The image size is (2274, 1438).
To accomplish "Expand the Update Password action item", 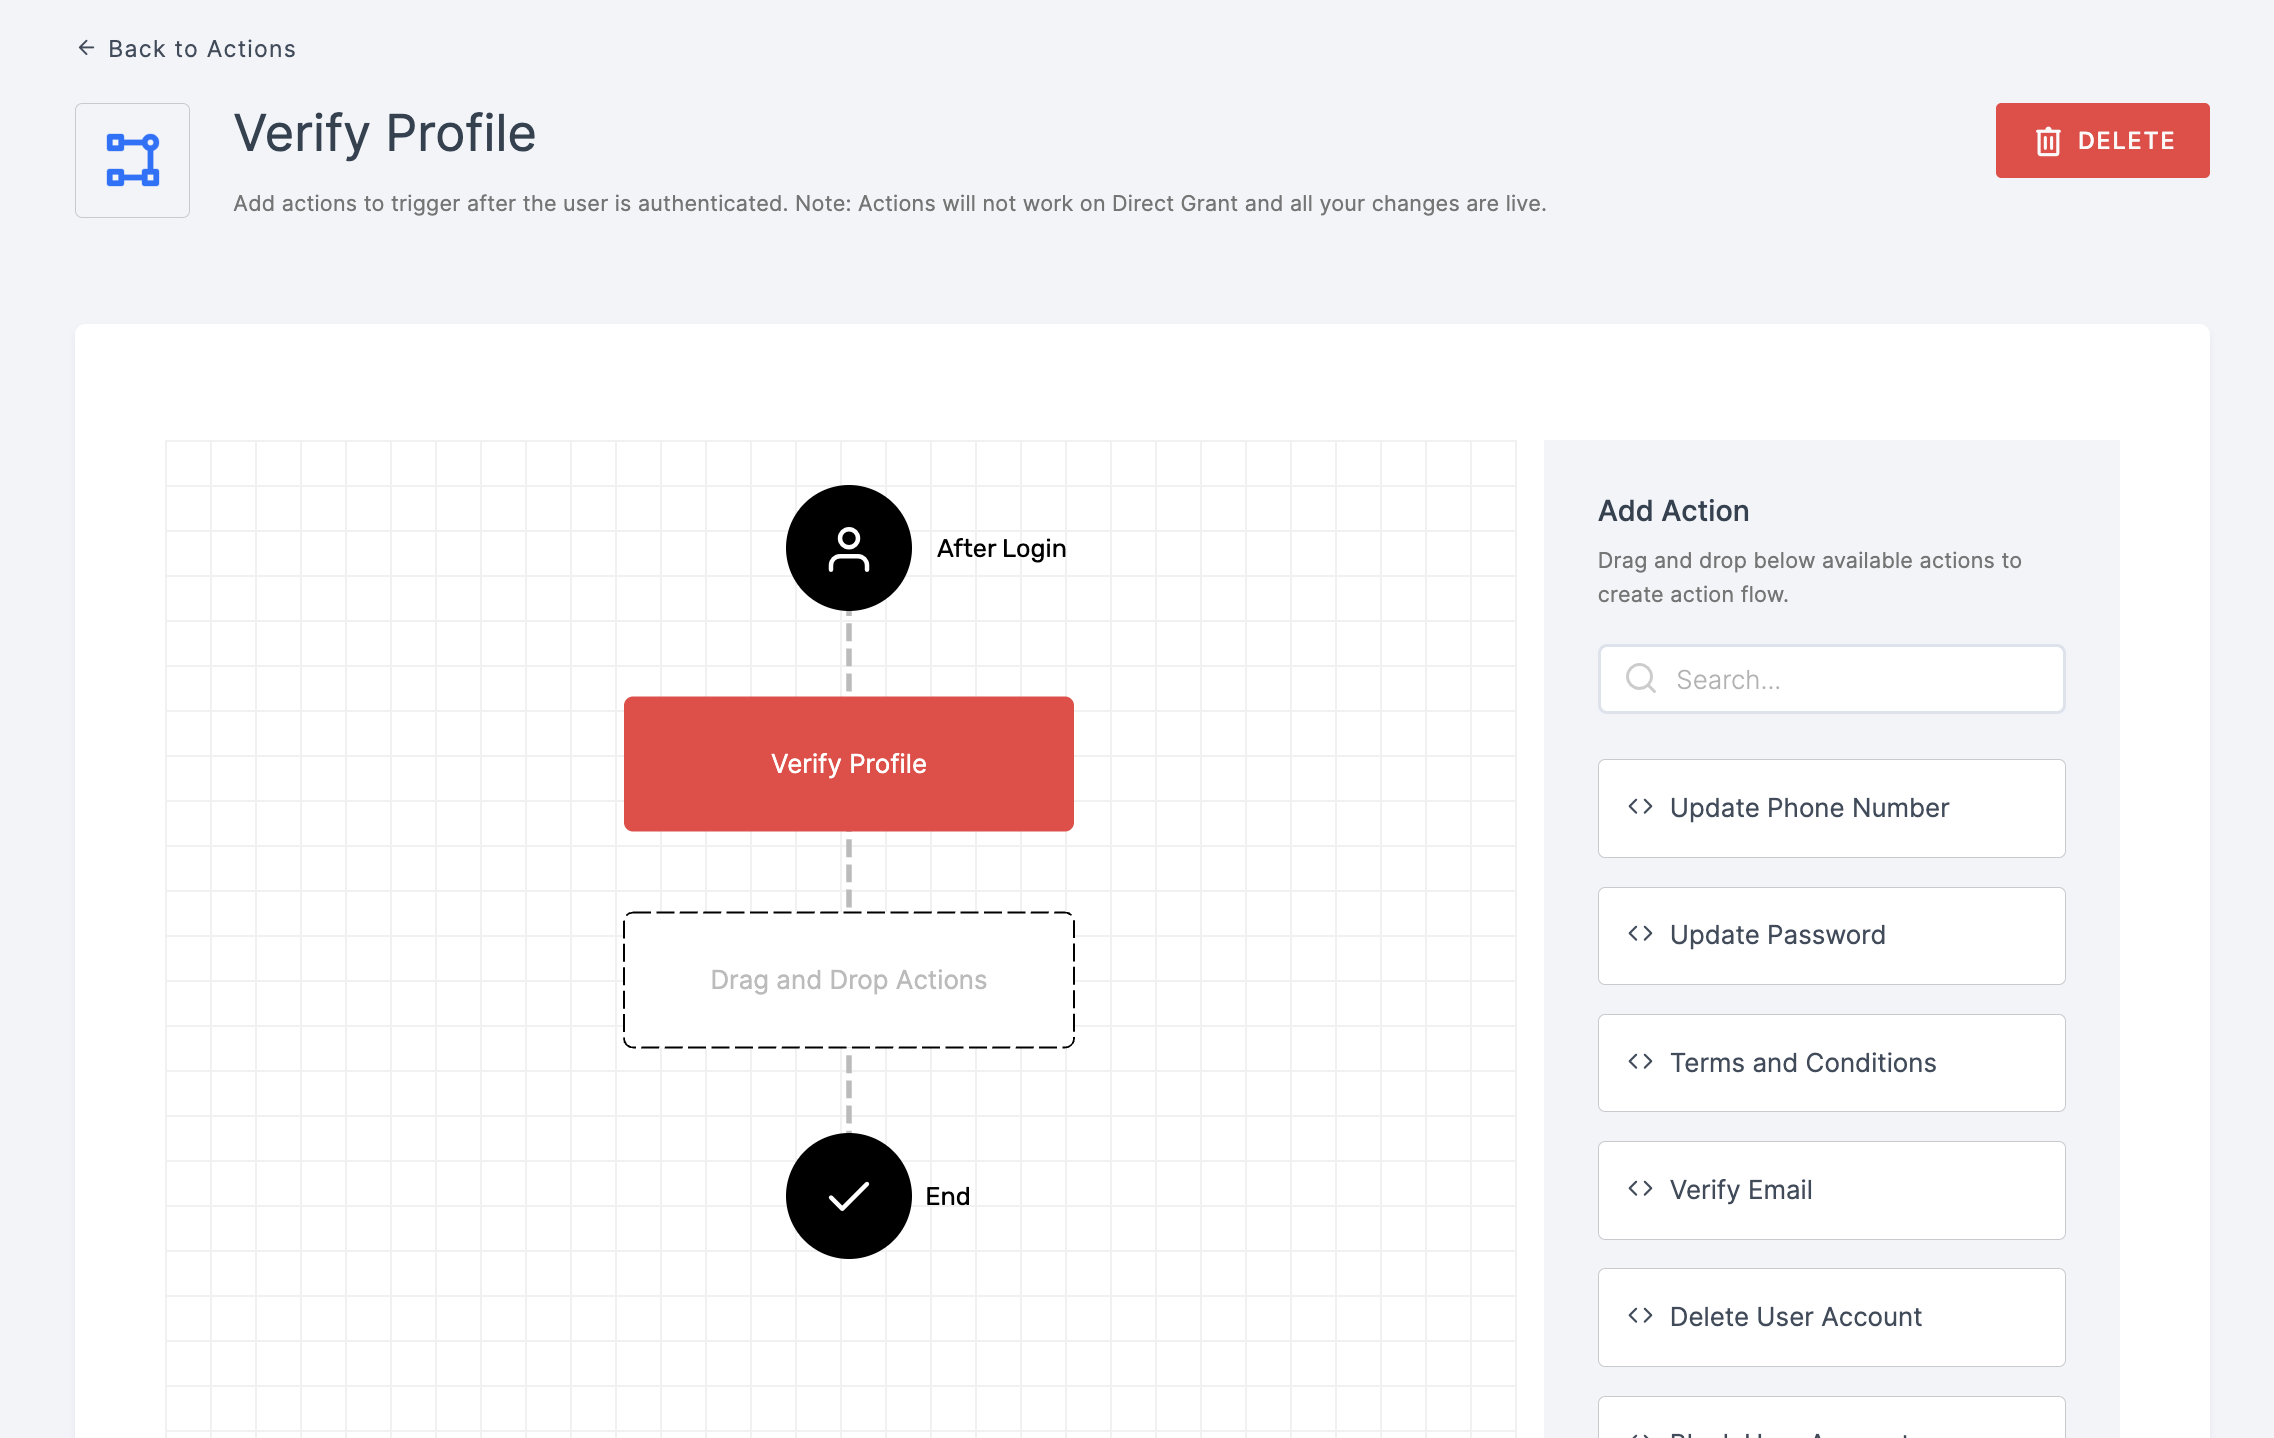I will pyautogui.click(x=1640, y=934).
